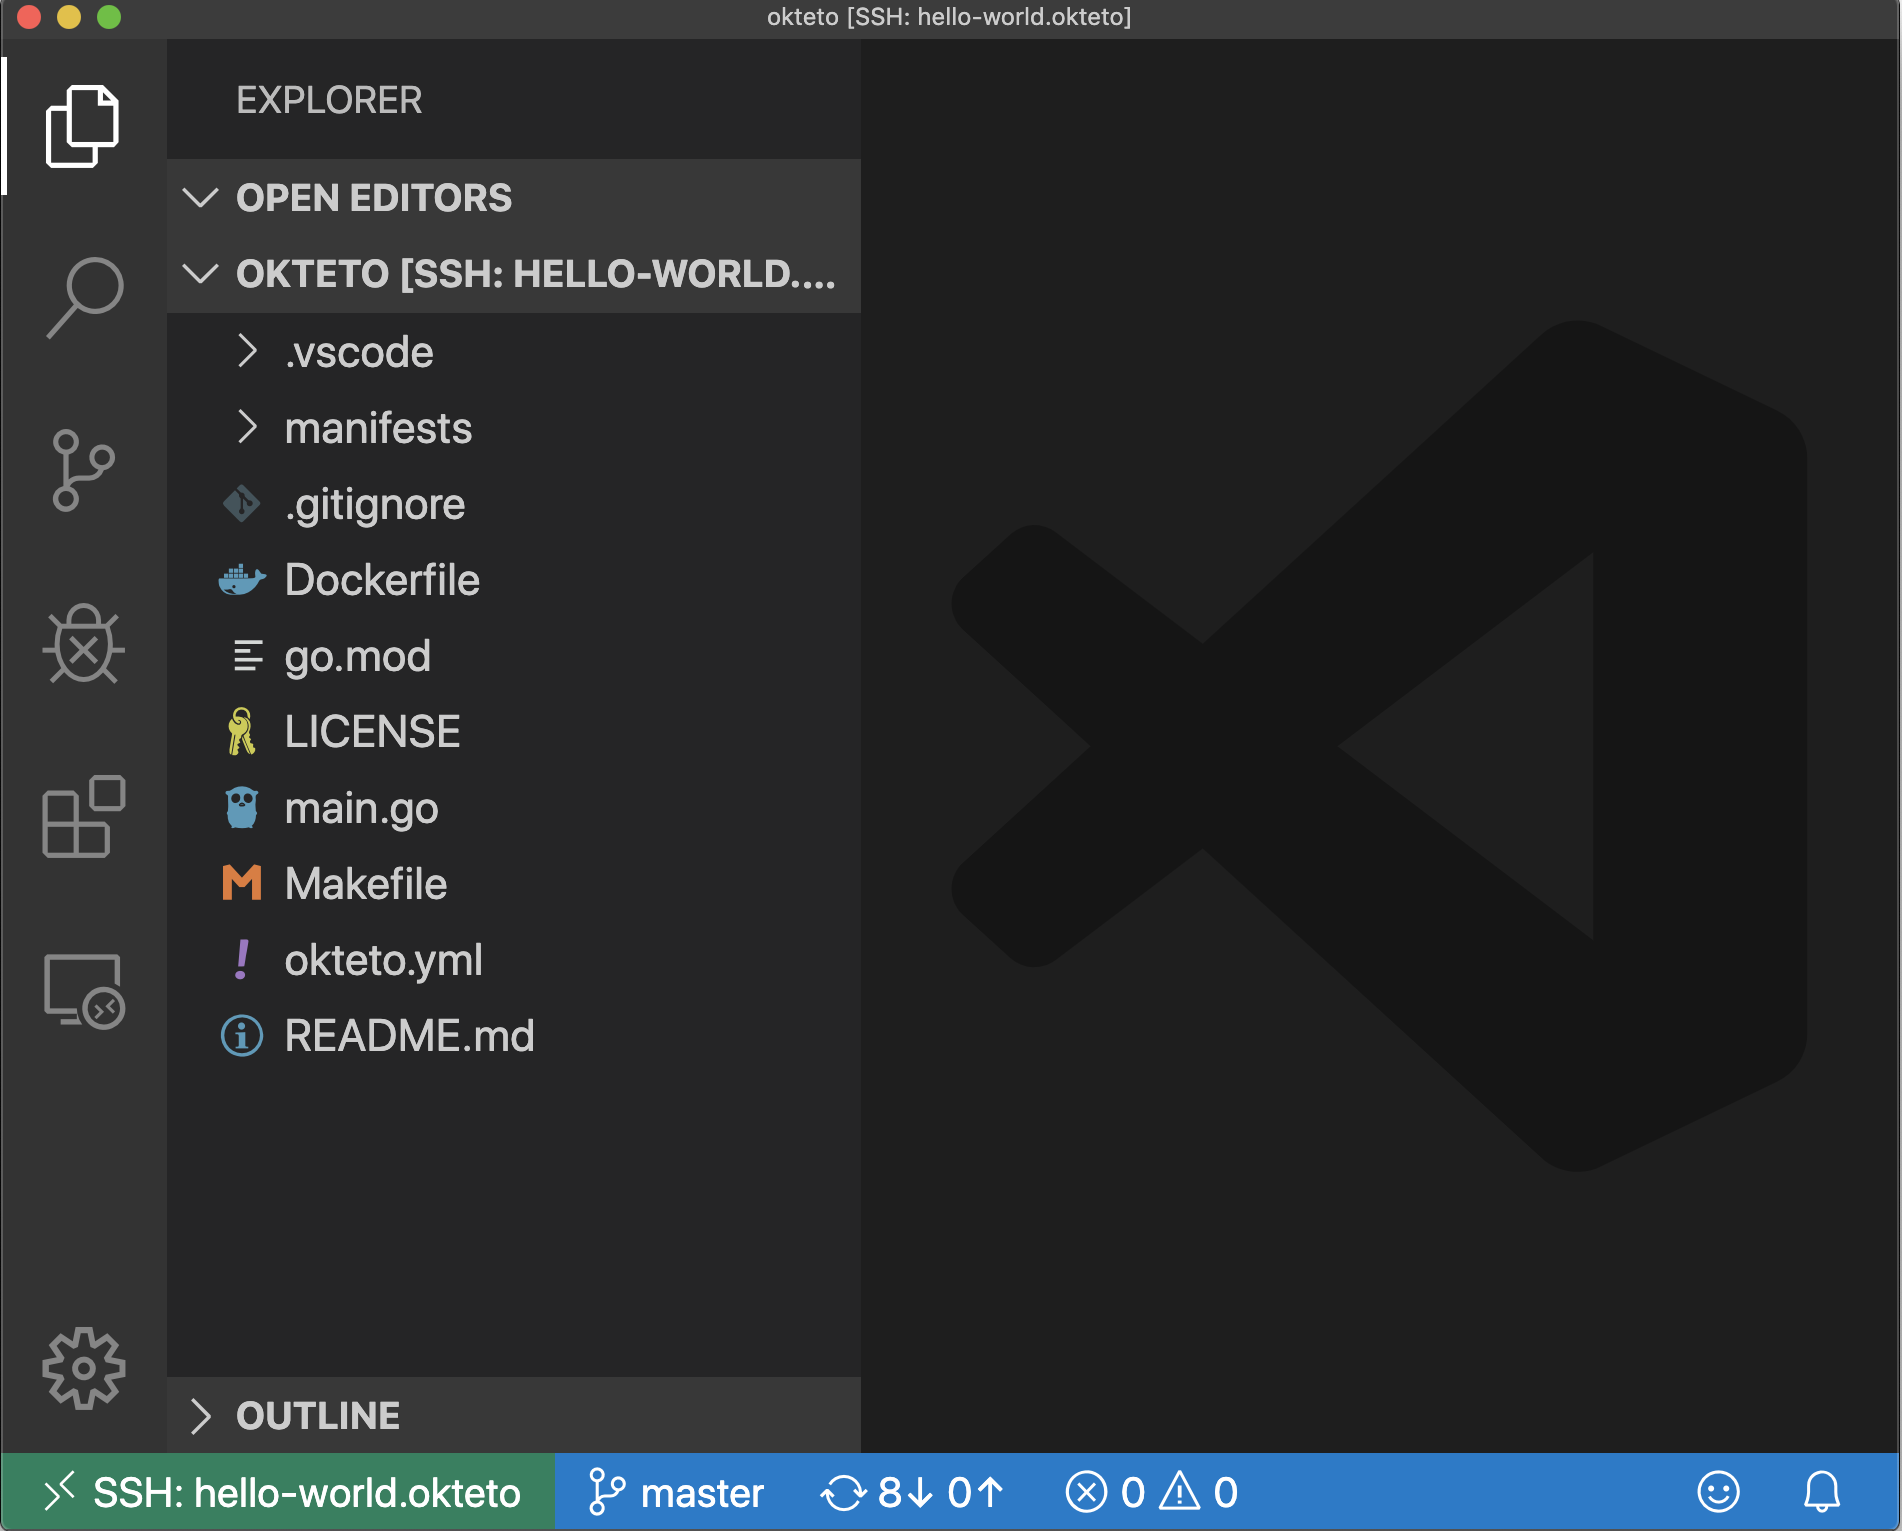This screenshot has width=1902, height=1531.
Task: Expand the .vscode folder
Action: tap(514, 352)
